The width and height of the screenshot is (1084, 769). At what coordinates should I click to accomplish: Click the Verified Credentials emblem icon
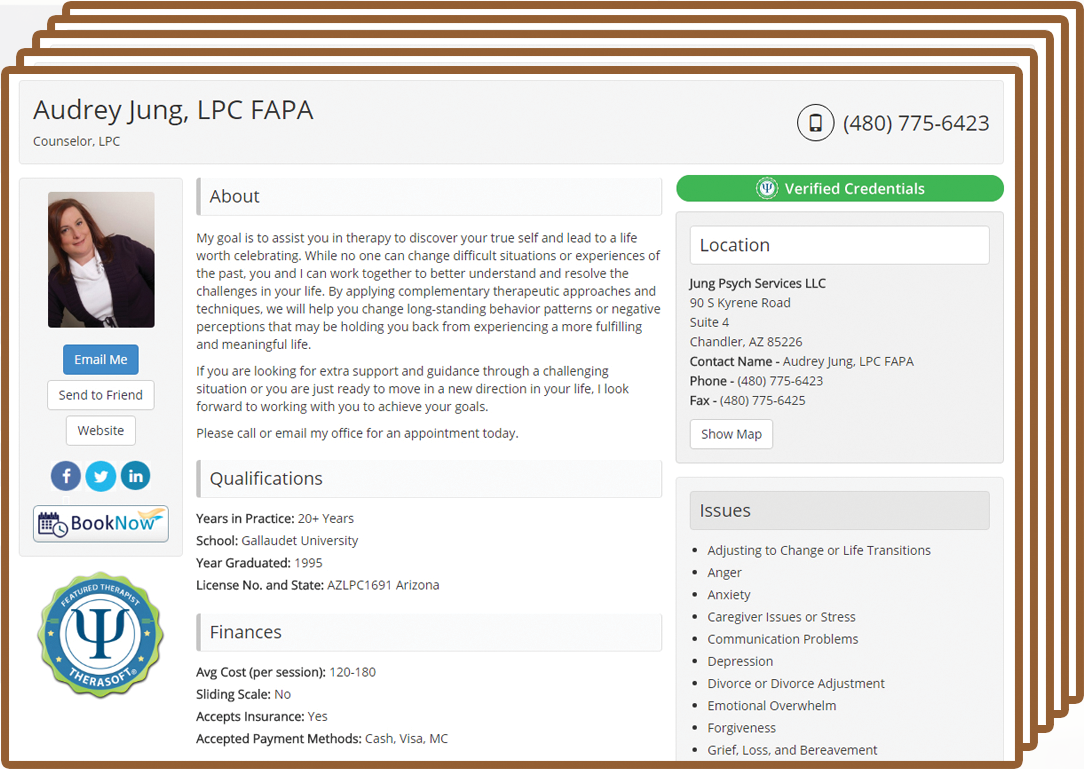pos(767,188)
